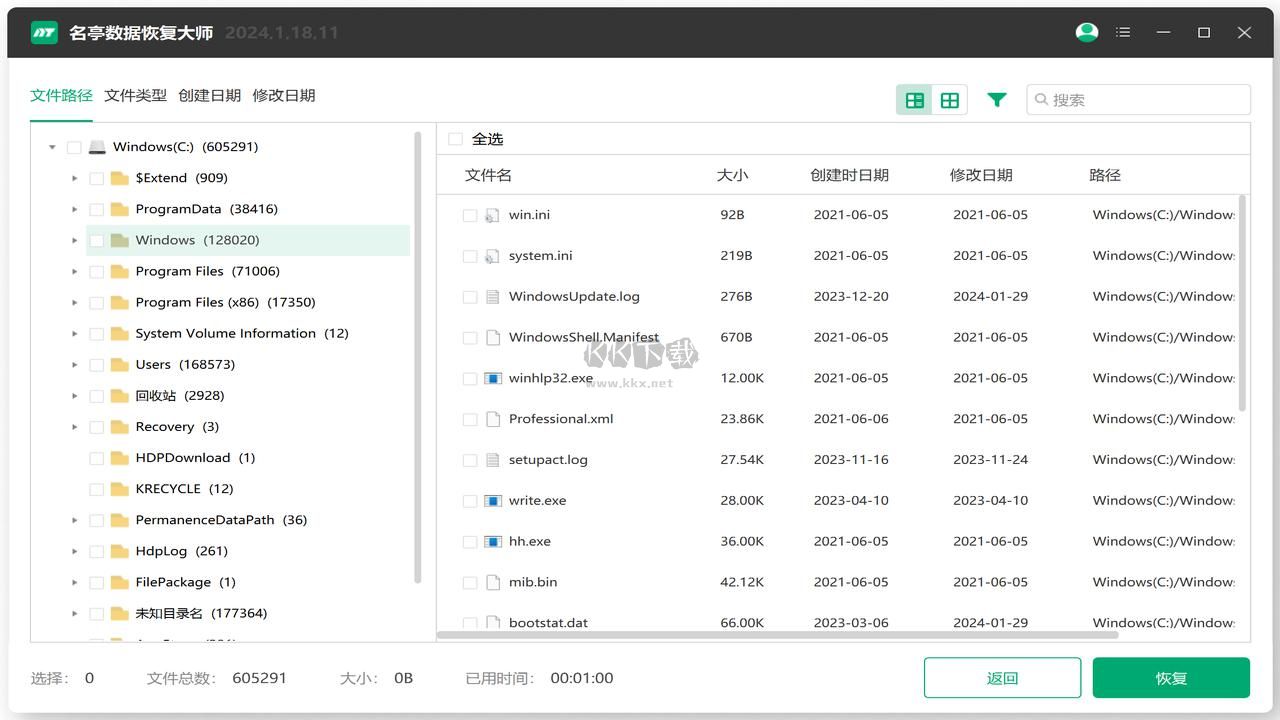Screen dimensions: 1280x720
Task: Click the Program Files (71006) folder icon
Action: (120, 271)
